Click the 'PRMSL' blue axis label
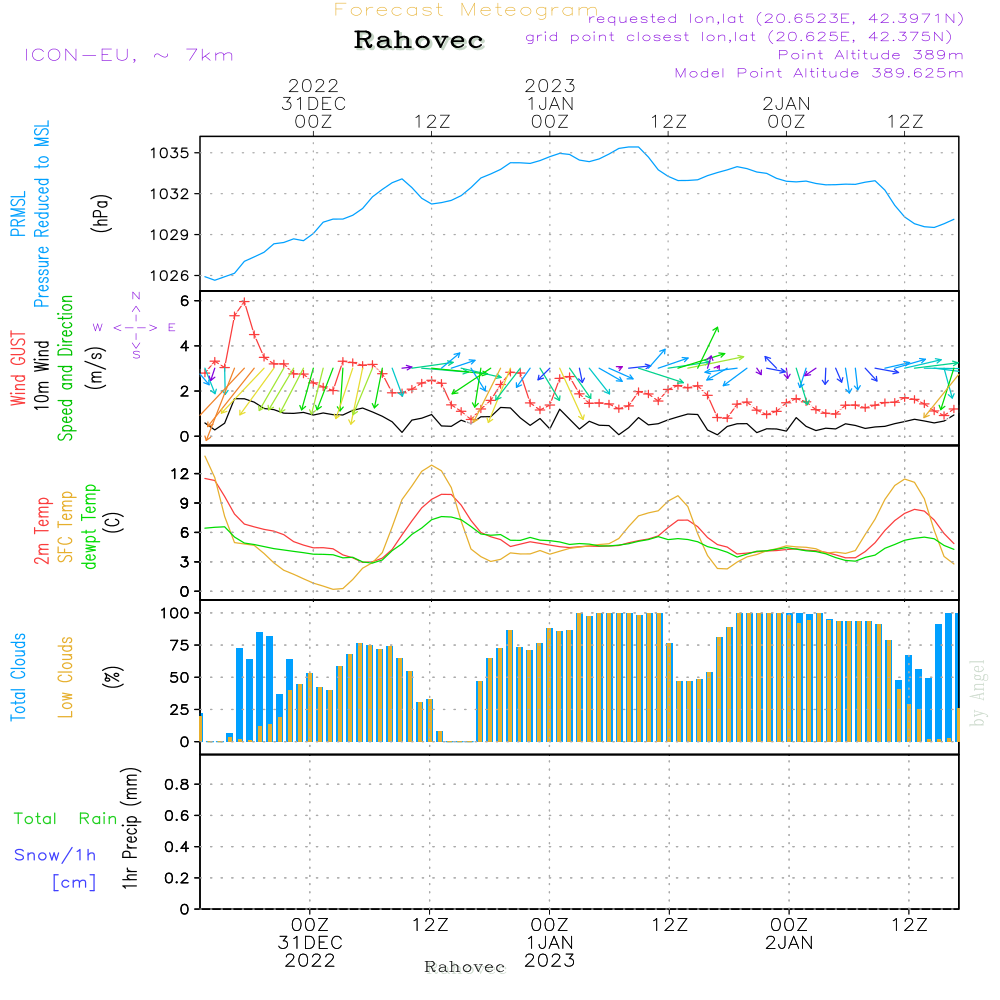Viewport: 1000px width, 1000px height. [x=18, y=213]
